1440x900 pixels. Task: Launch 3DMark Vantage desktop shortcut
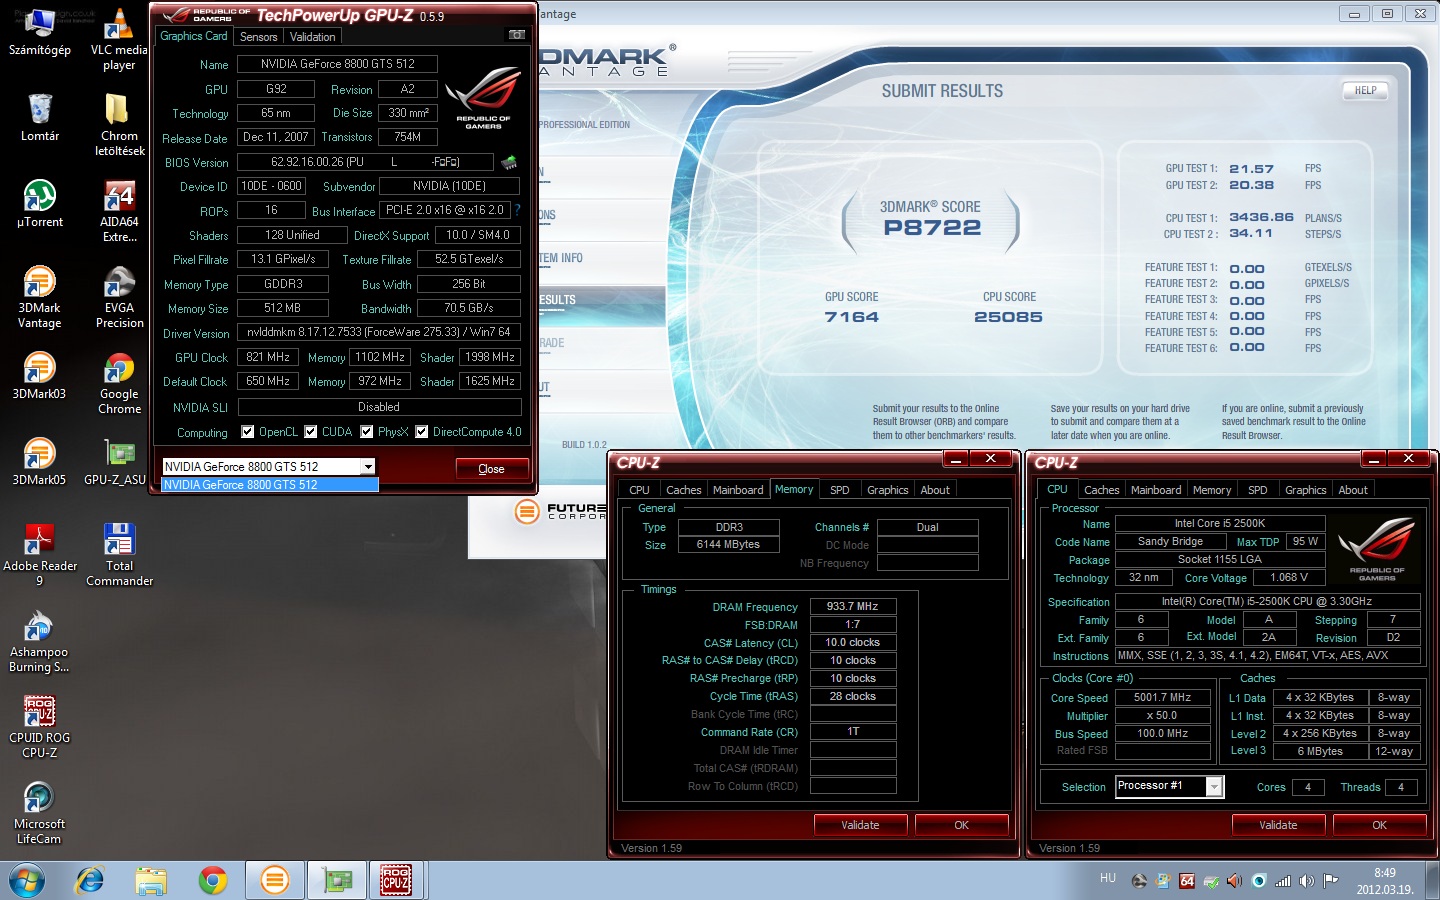(40, 297)
